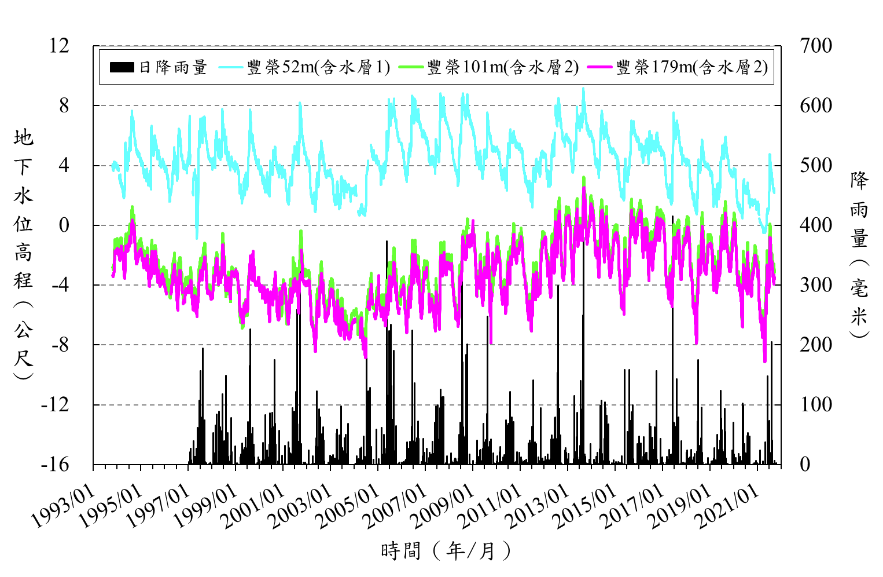
Task: Click the cyan line's deepest dip on the left
Action: coord(197,237)
